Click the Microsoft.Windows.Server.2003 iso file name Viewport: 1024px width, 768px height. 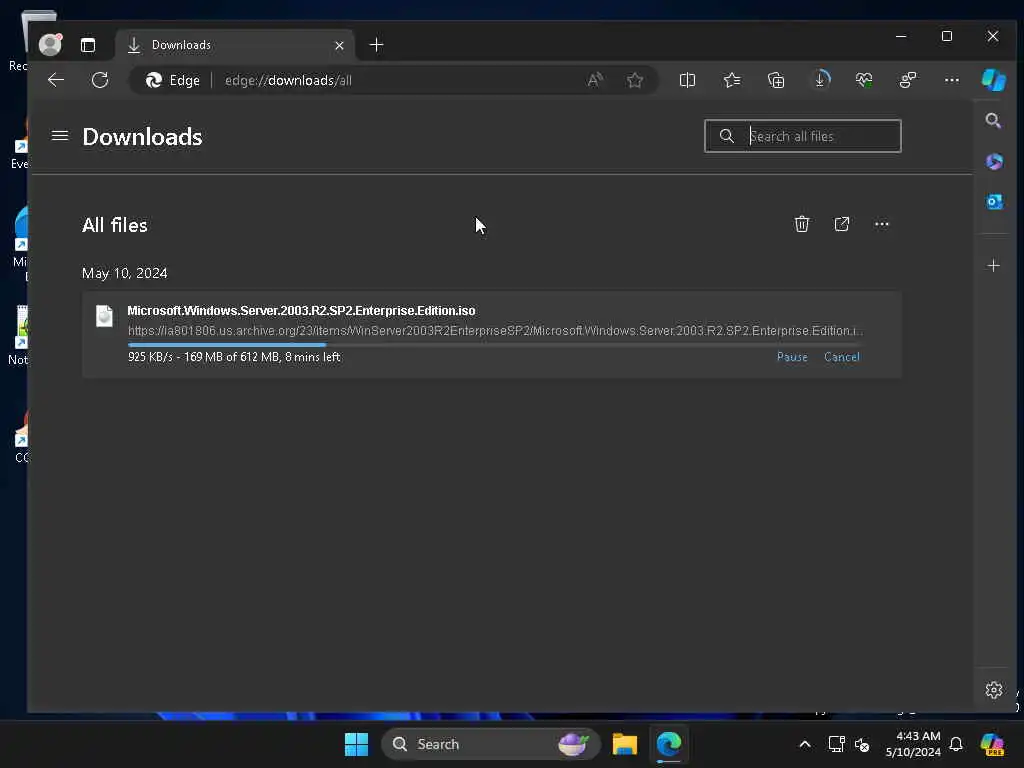(x=301, y=311)
